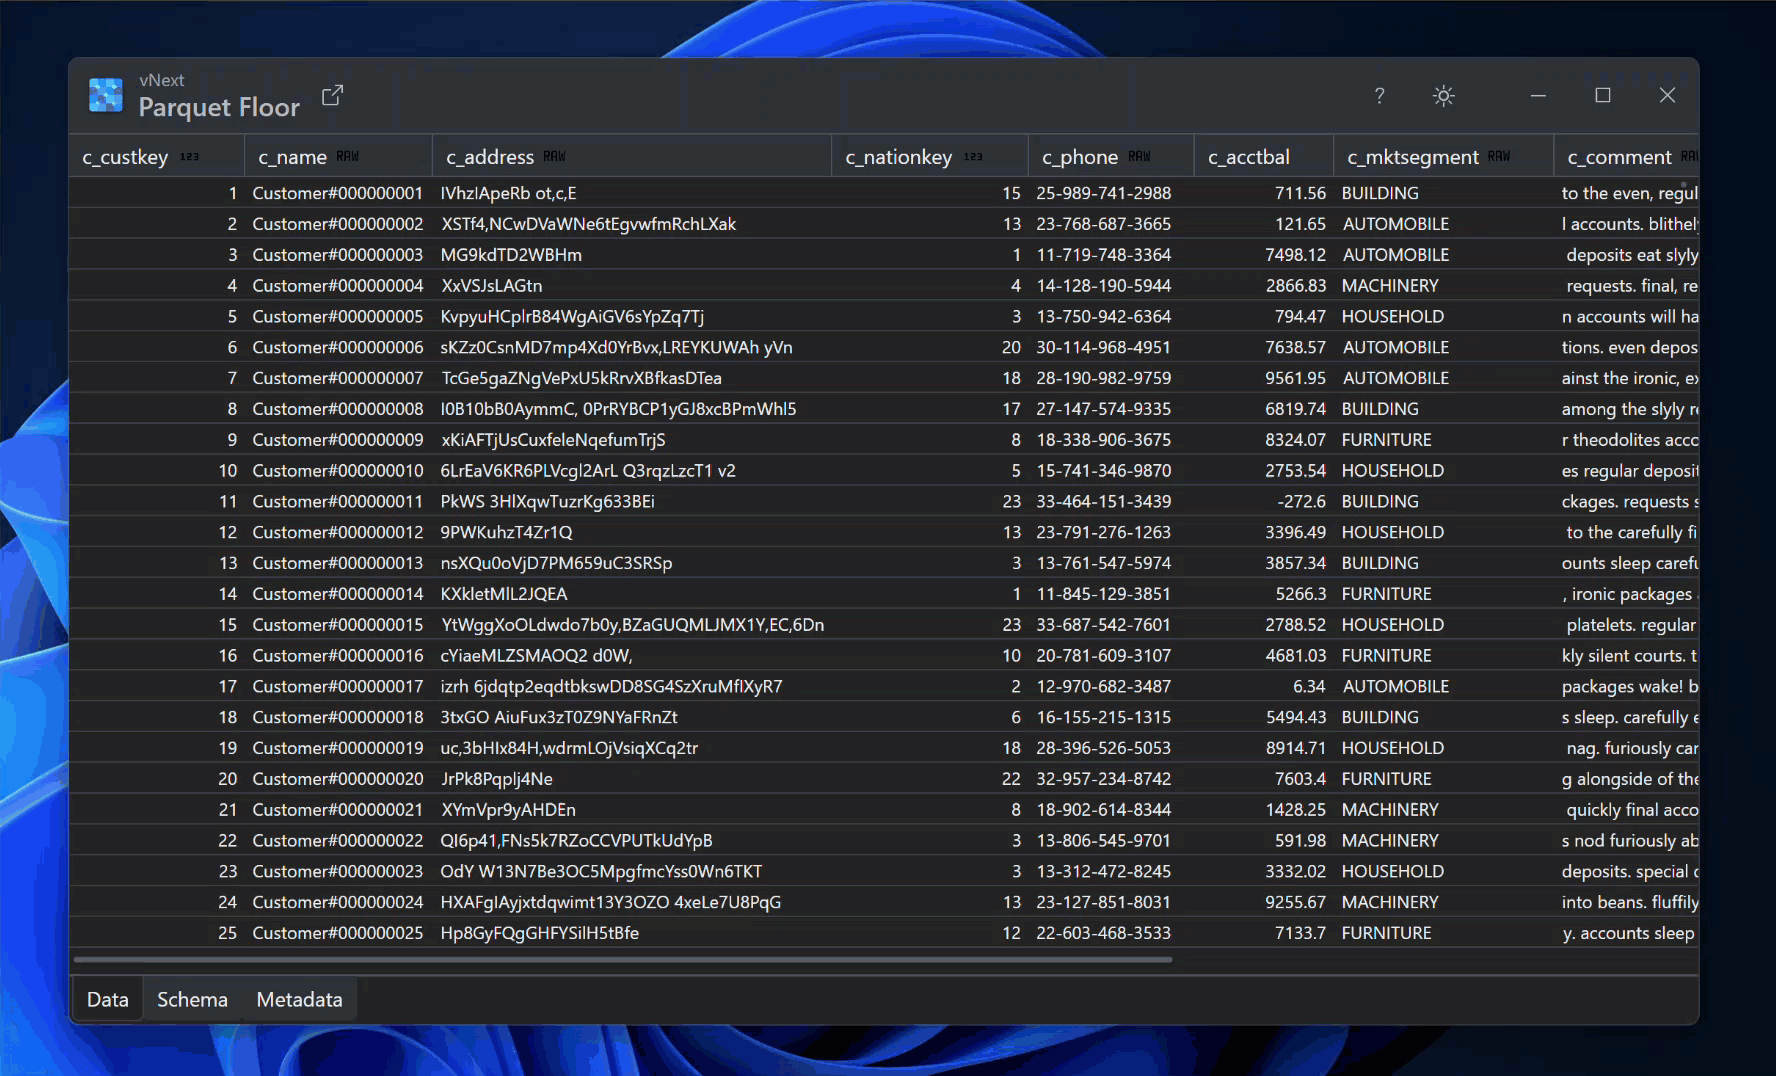Click the -272.6 account balance cell
Image resolution: width=1776 pixels, height=1076 pixels.
point(1301,502)
